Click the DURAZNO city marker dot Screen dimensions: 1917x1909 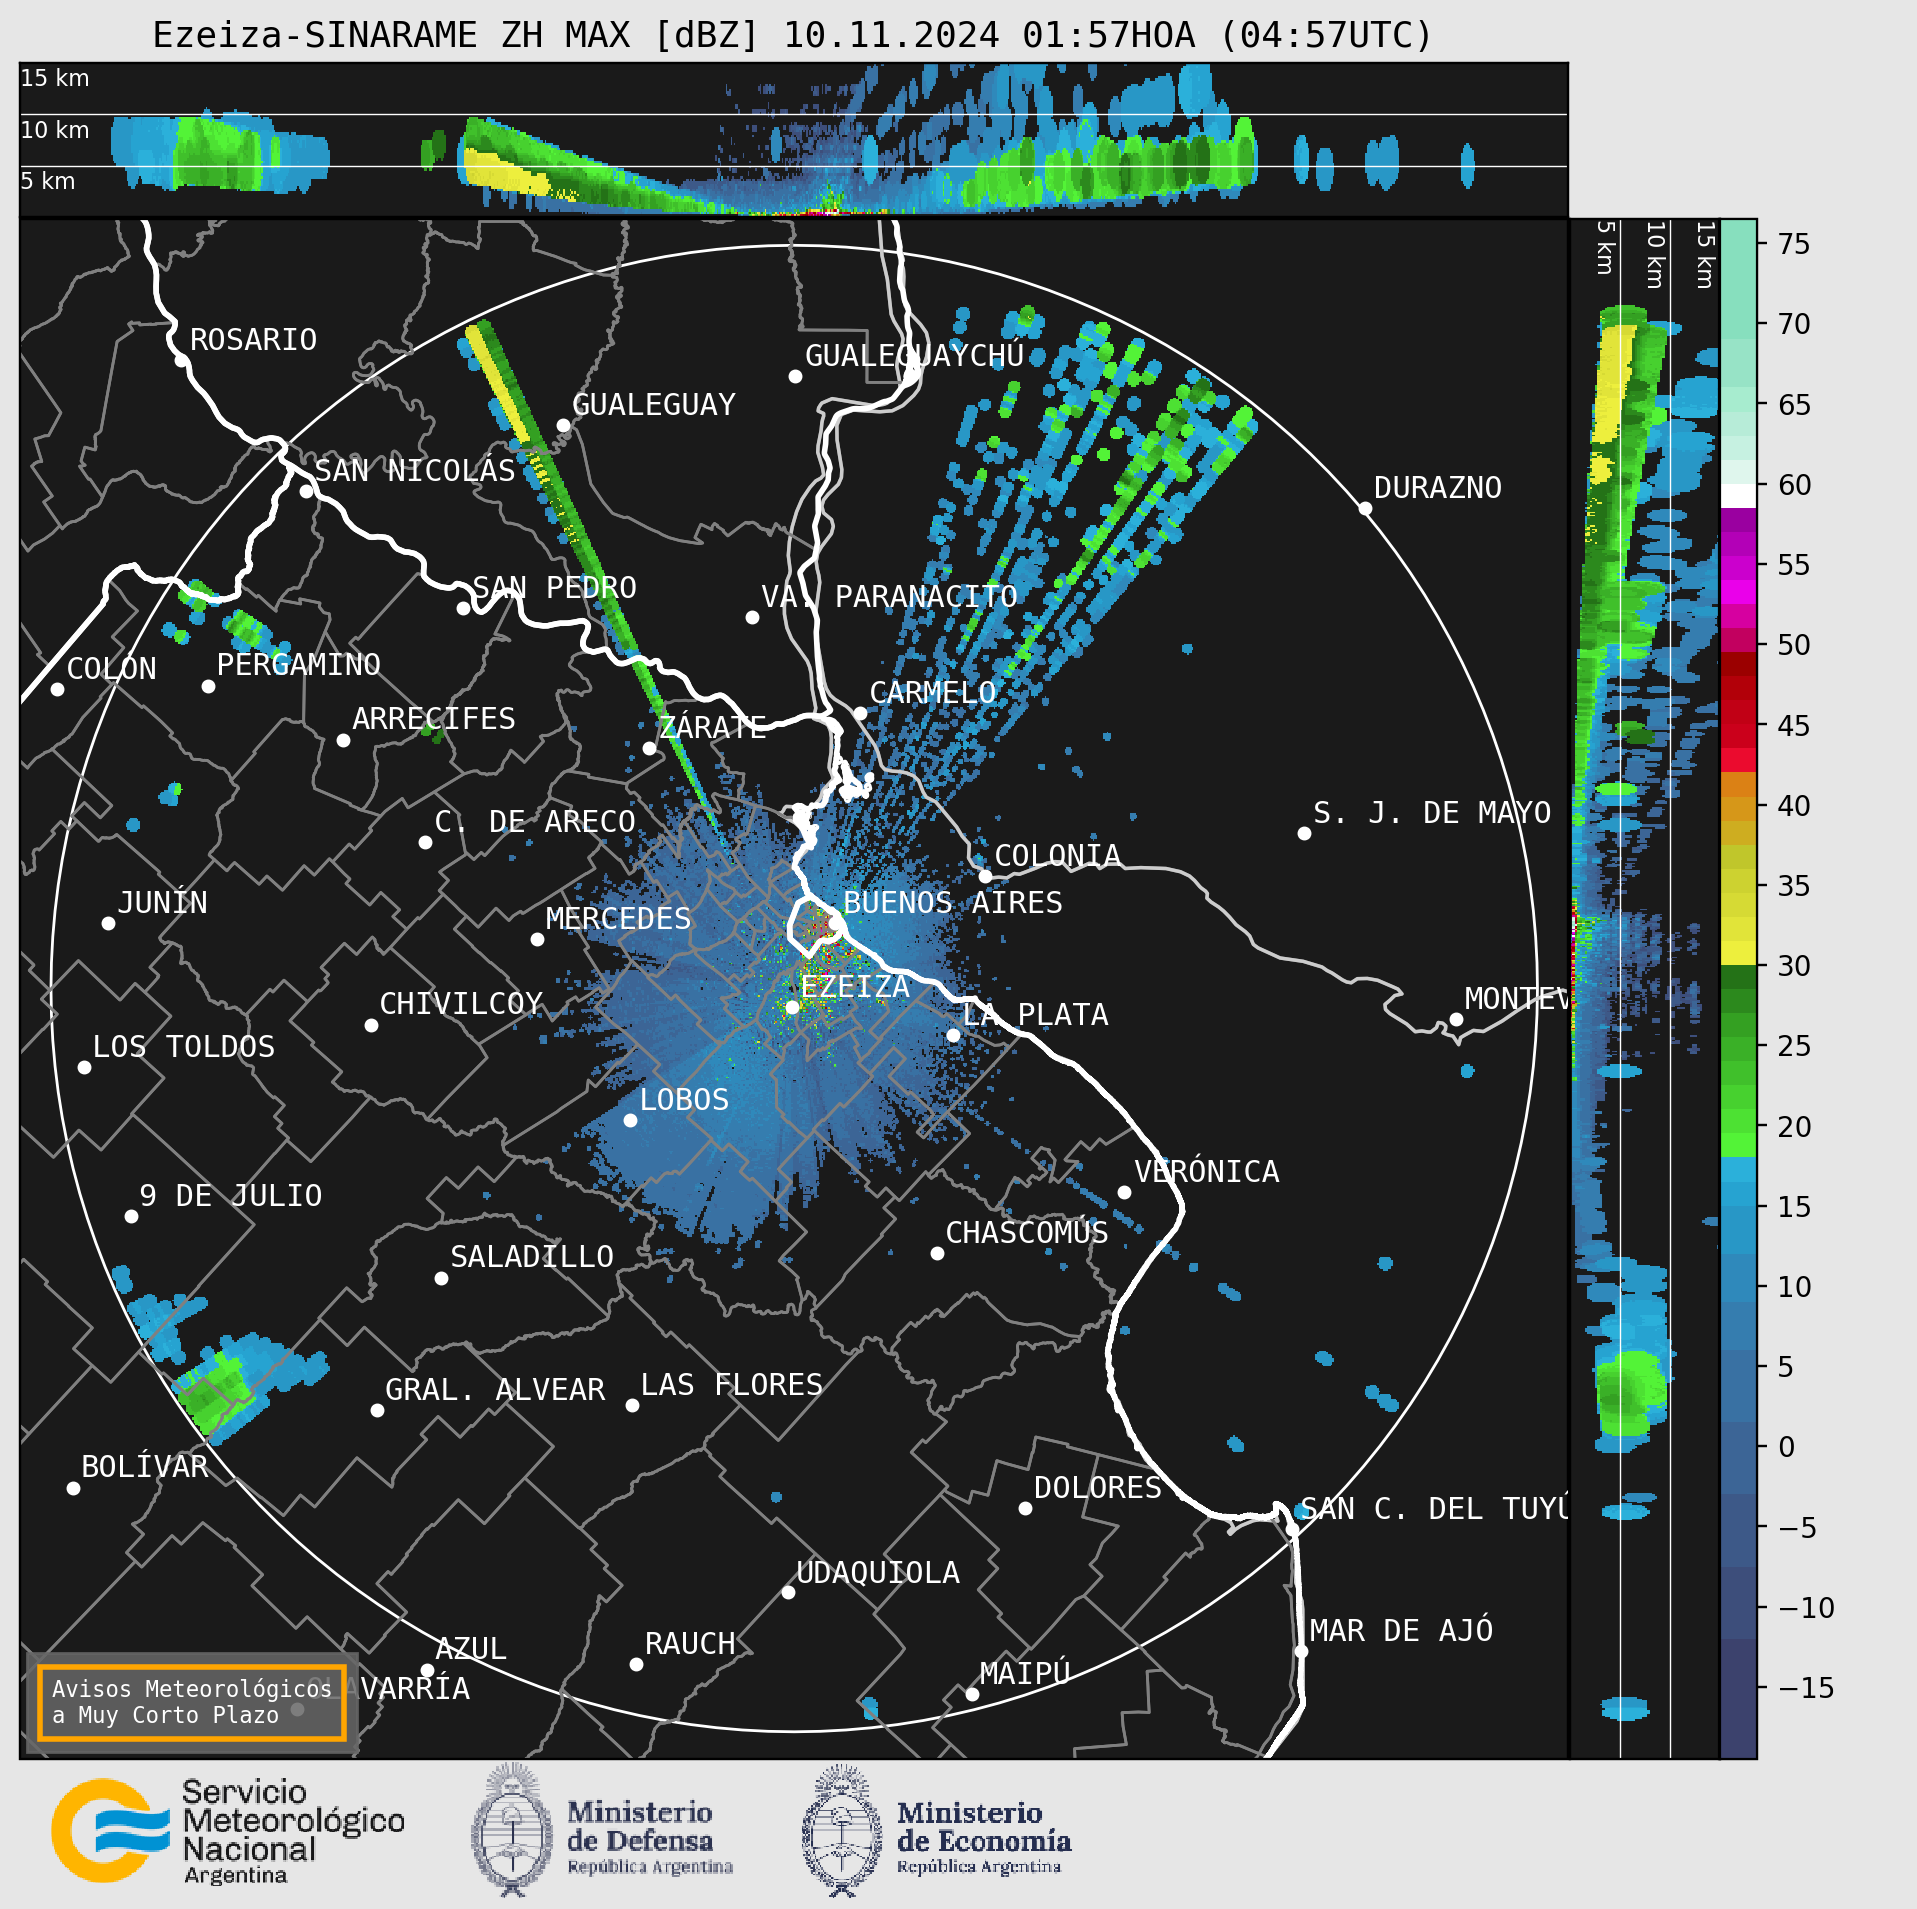click(x=1365, y=509)
